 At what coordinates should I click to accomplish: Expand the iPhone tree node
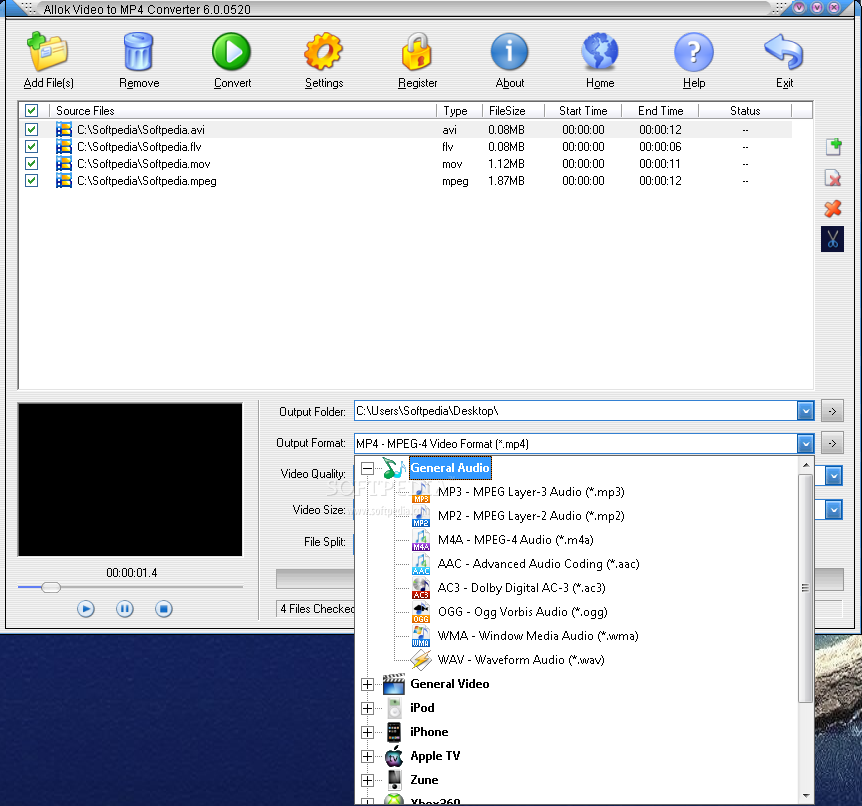(x=367, y=732)
